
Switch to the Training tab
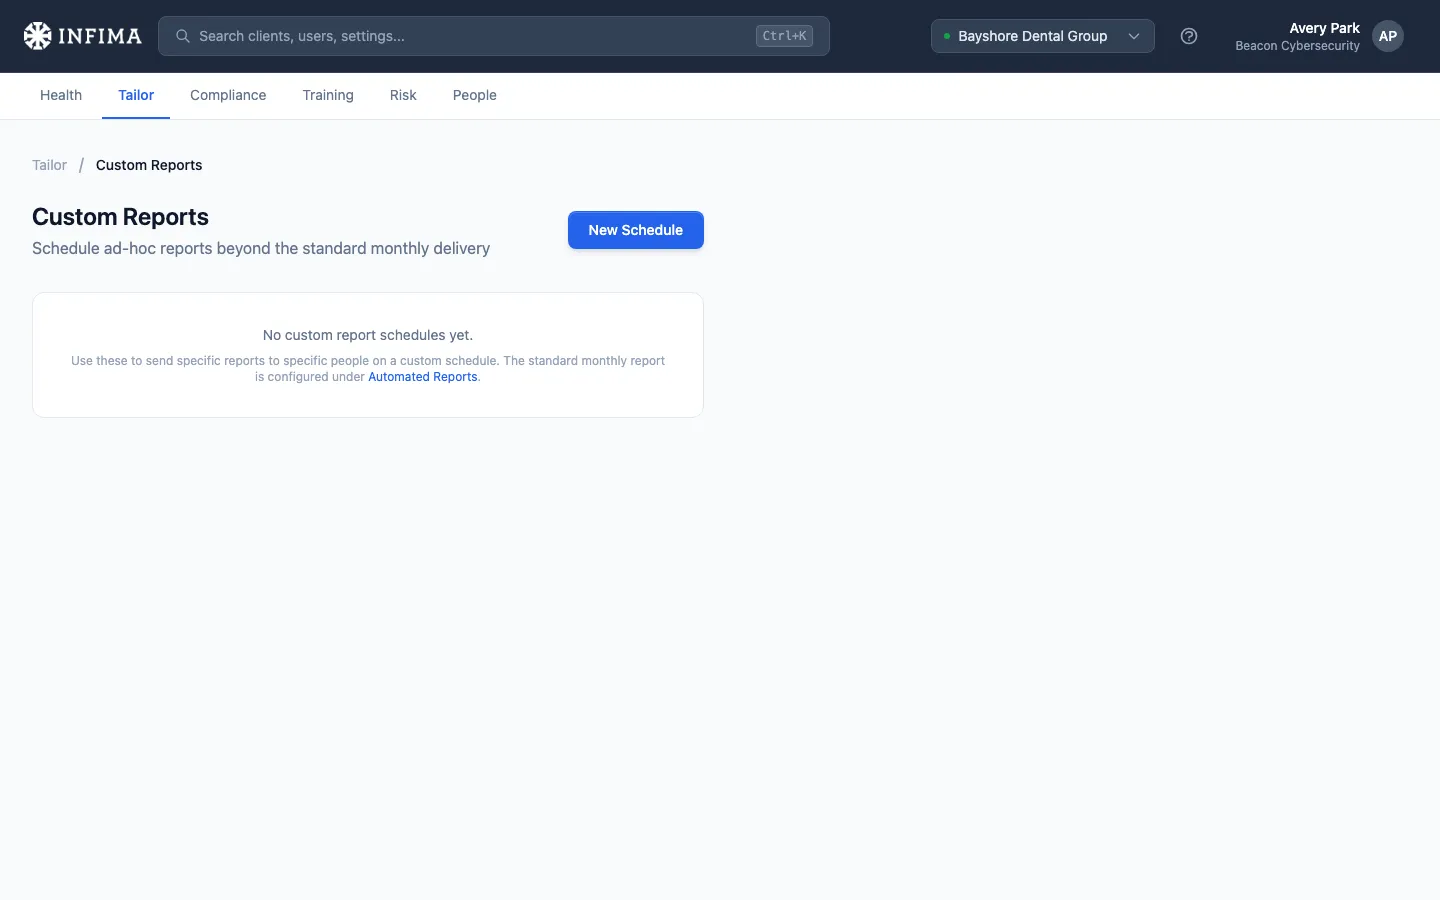(x=328, y=95)
